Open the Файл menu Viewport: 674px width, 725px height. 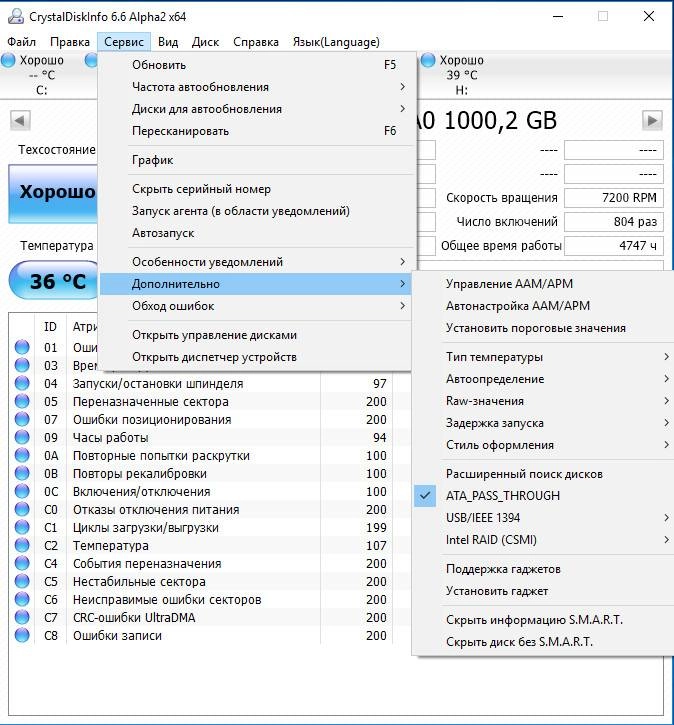pos(21,42)
